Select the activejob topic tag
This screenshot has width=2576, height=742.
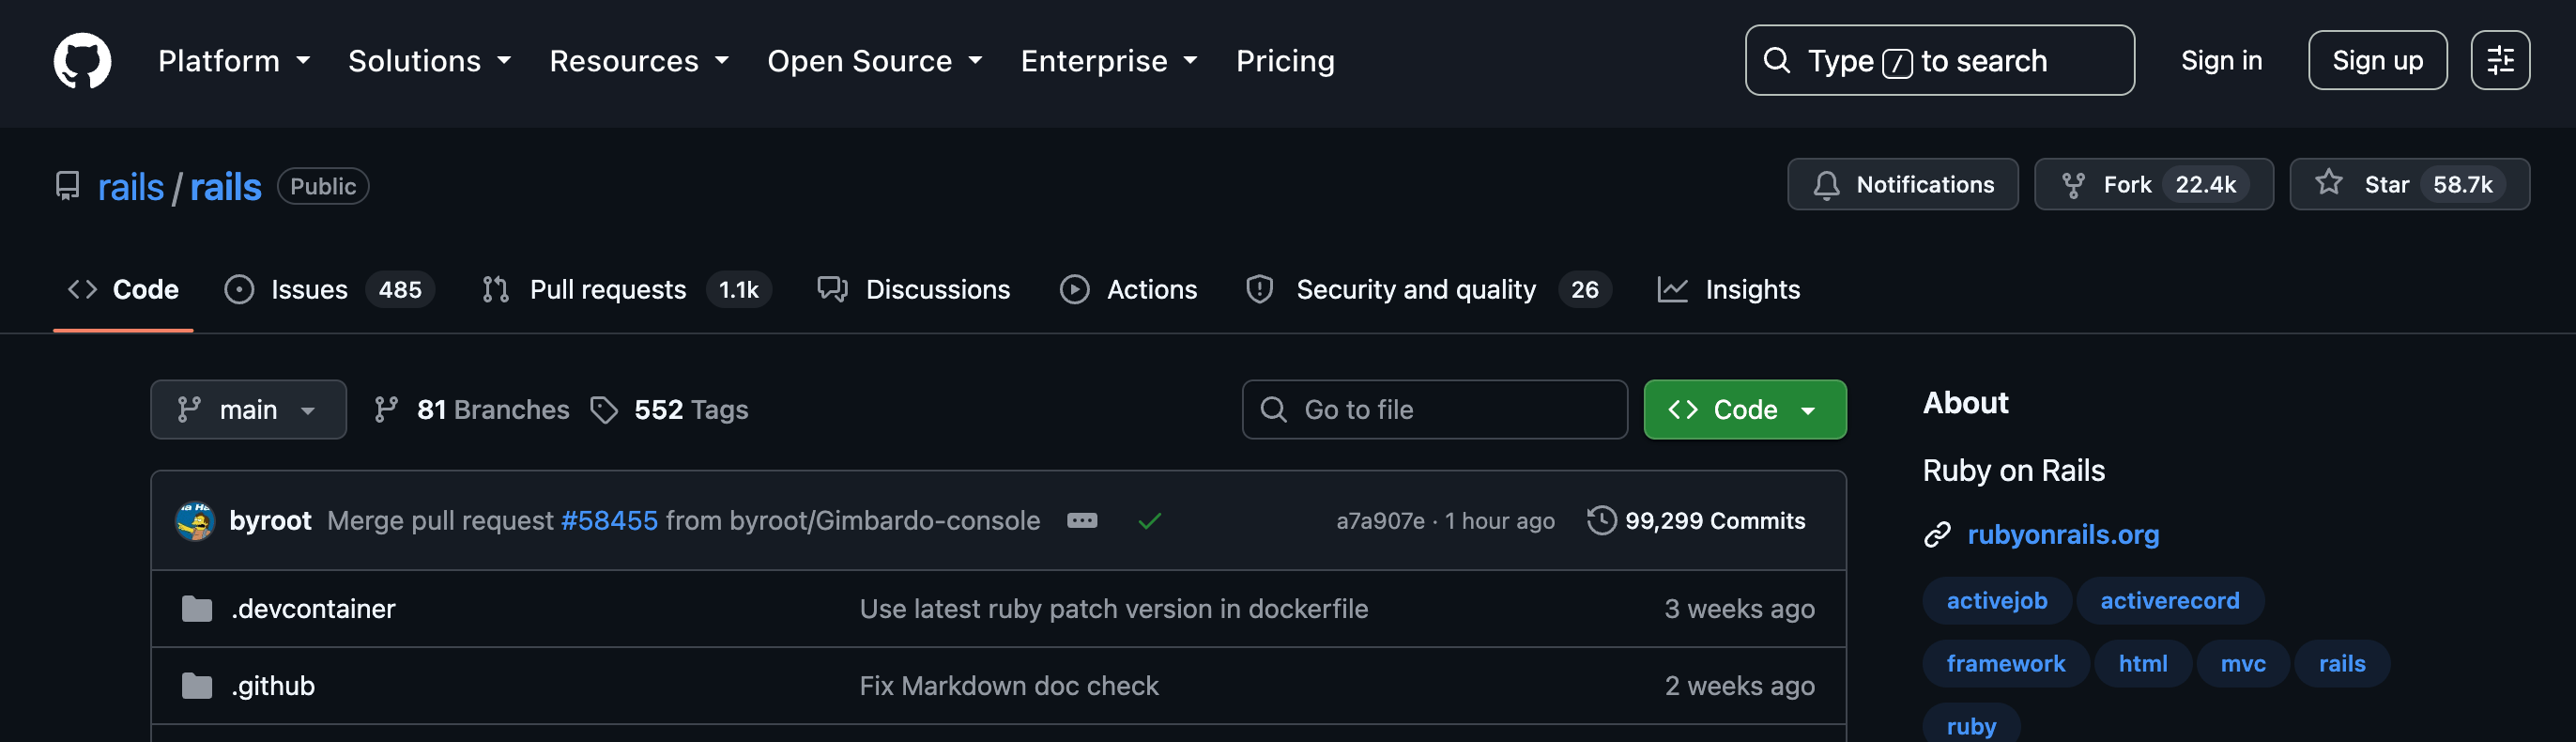[1997, 601]
